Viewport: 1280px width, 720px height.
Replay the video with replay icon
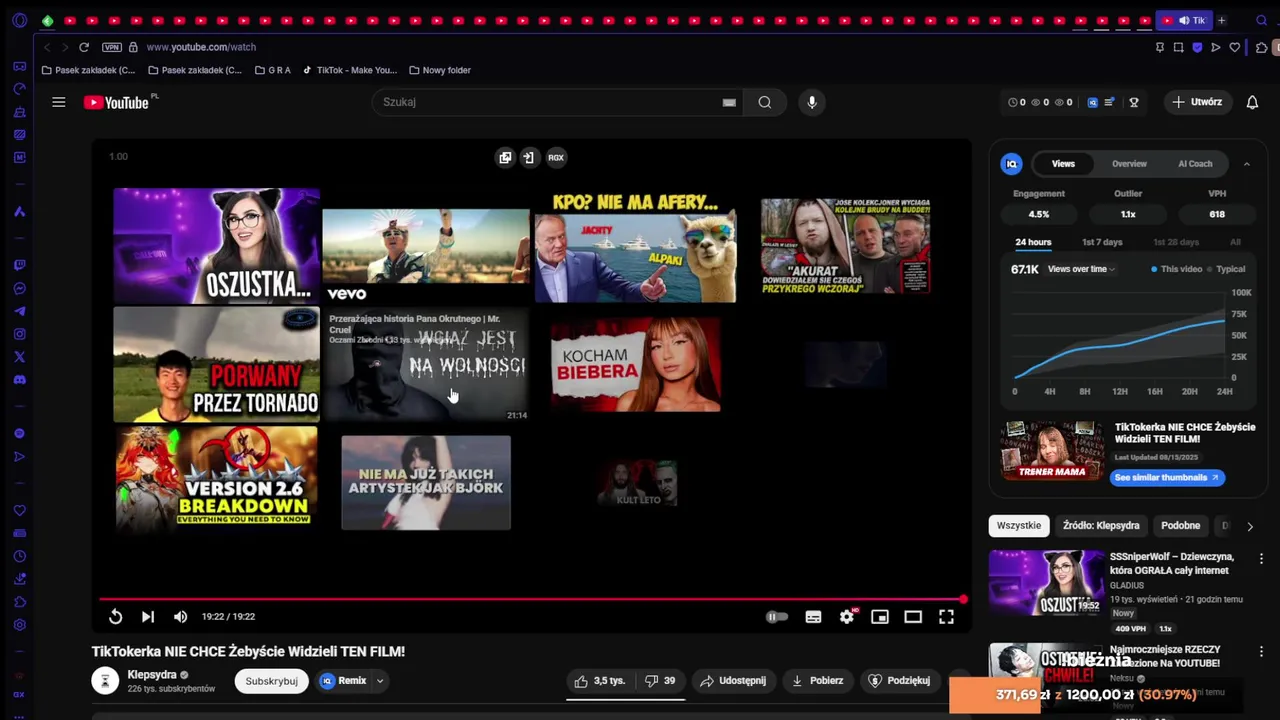coord(115,617)
